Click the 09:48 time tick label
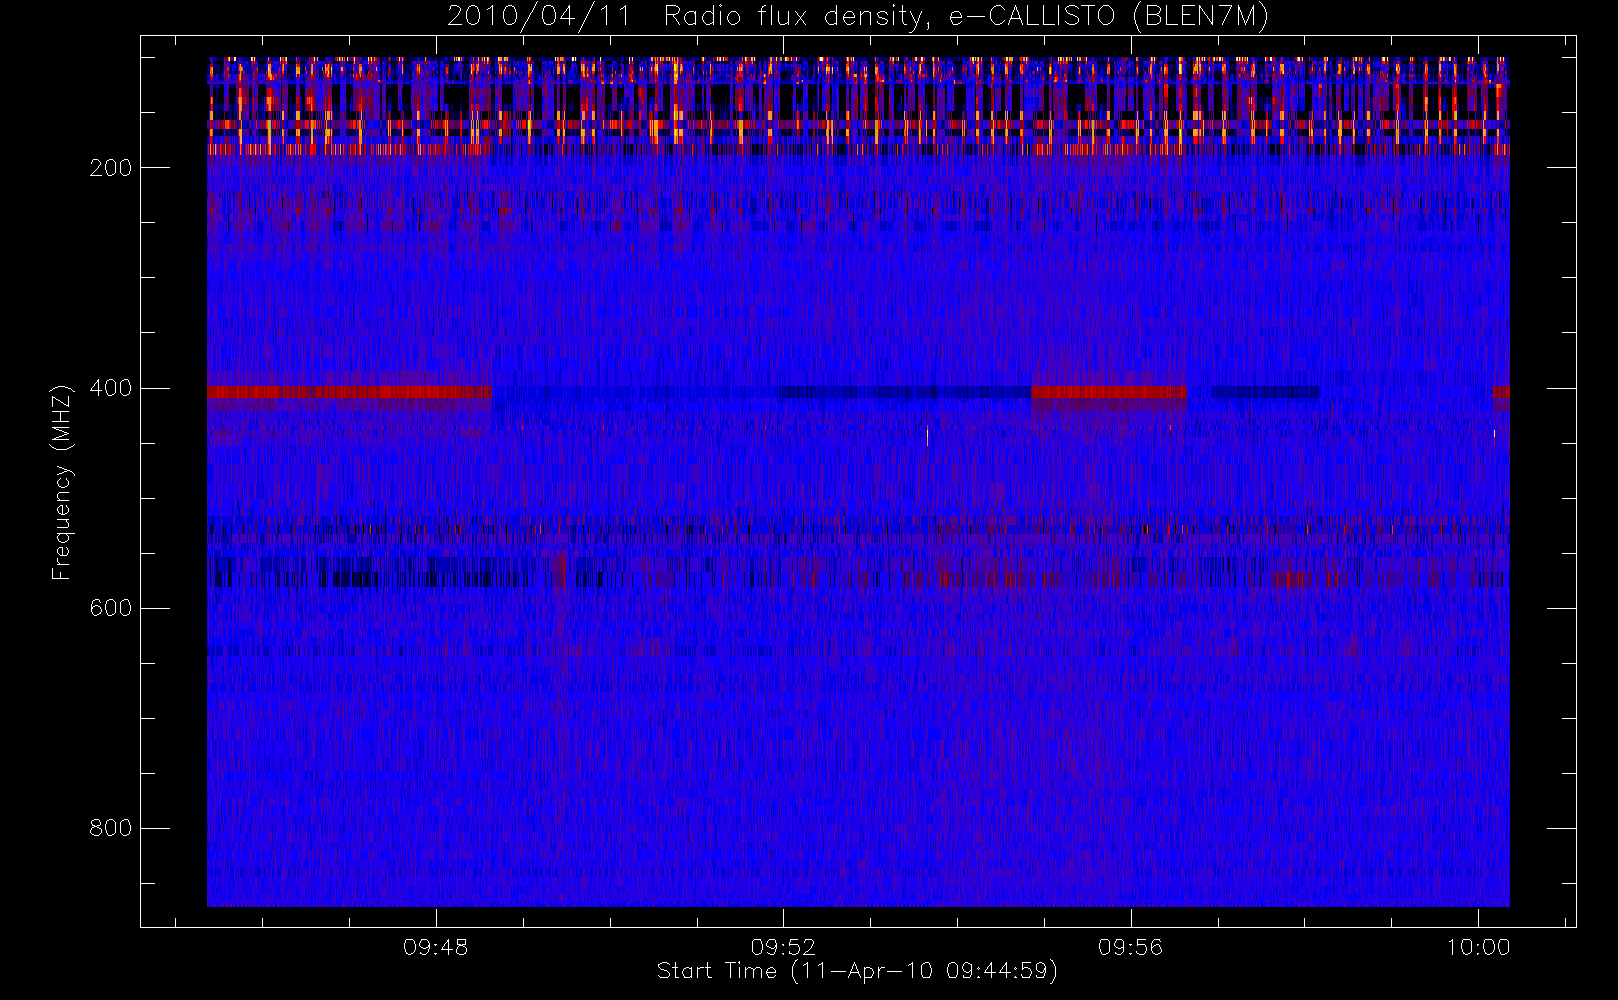The height and width of the screenshot is (1000, 1618). click(x=436, y=947)
